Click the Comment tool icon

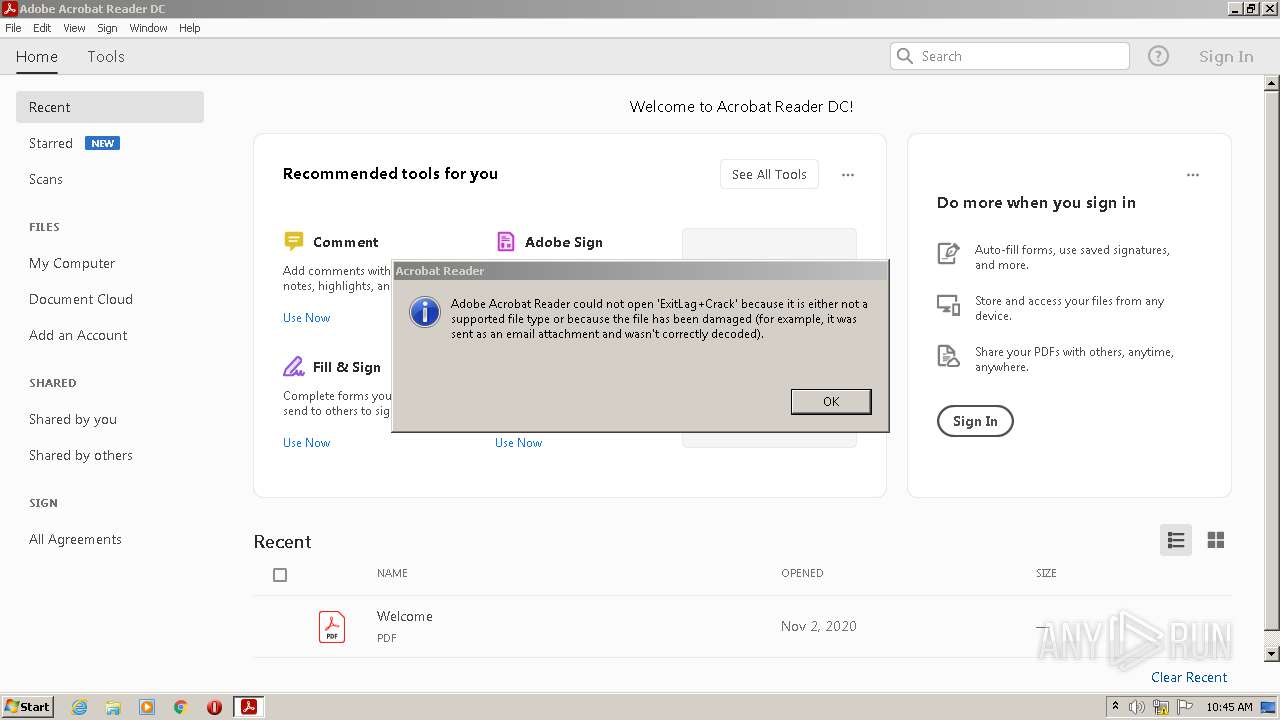coord(293,241)
